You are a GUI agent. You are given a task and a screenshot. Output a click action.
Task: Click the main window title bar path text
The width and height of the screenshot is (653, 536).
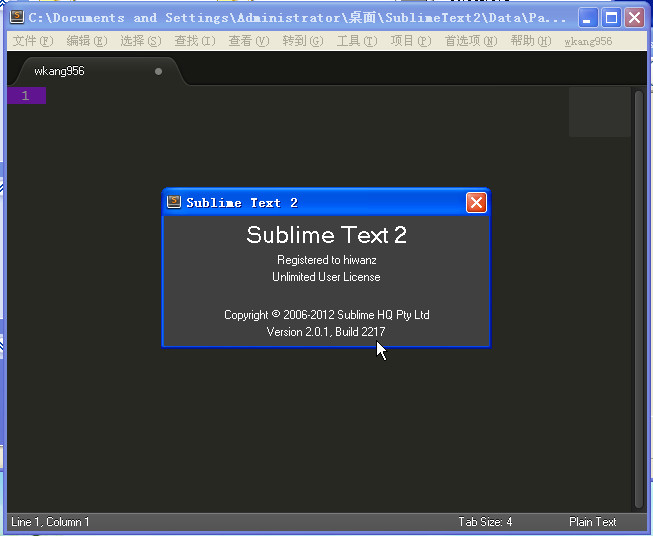pyautogui.click(x=297, y=18)
